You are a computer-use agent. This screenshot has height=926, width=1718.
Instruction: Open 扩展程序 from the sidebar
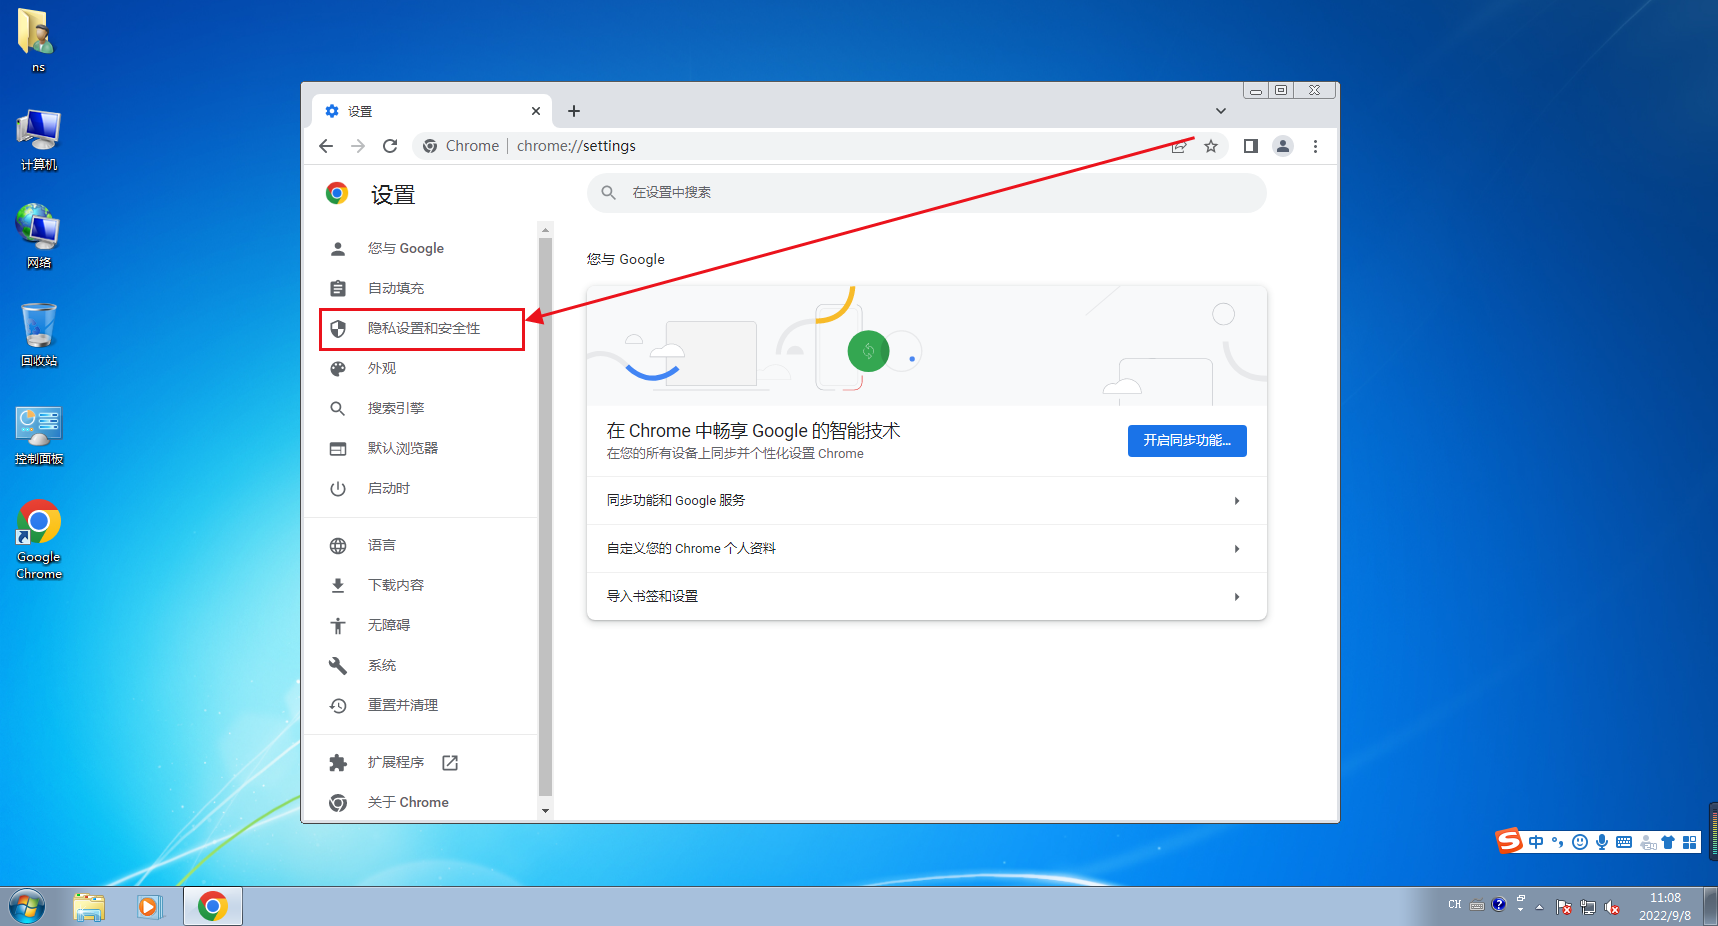point(421,762)
